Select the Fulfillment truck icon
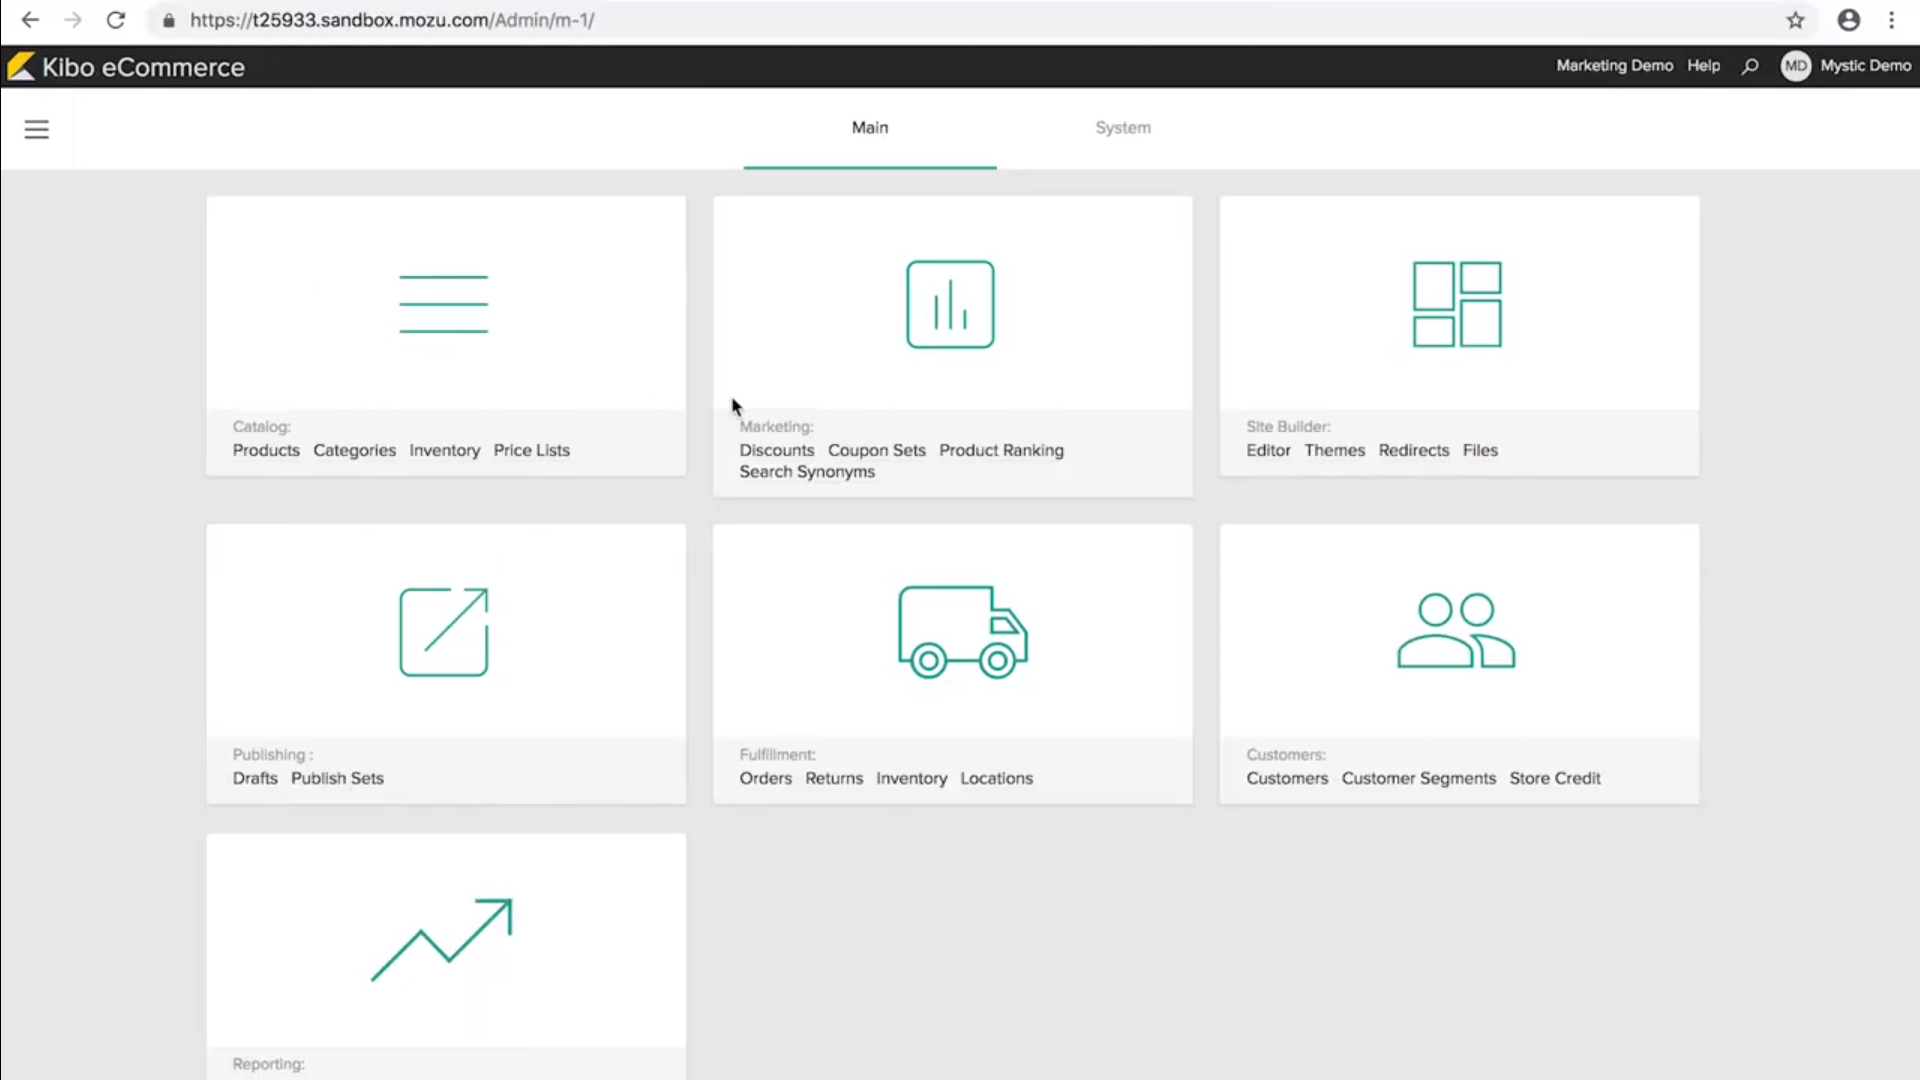 [962, 632]
